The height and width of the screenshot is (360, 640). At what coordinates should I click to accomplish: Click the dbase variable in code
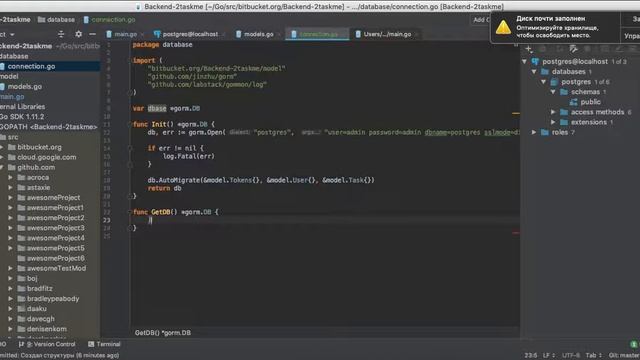point(157,109)
